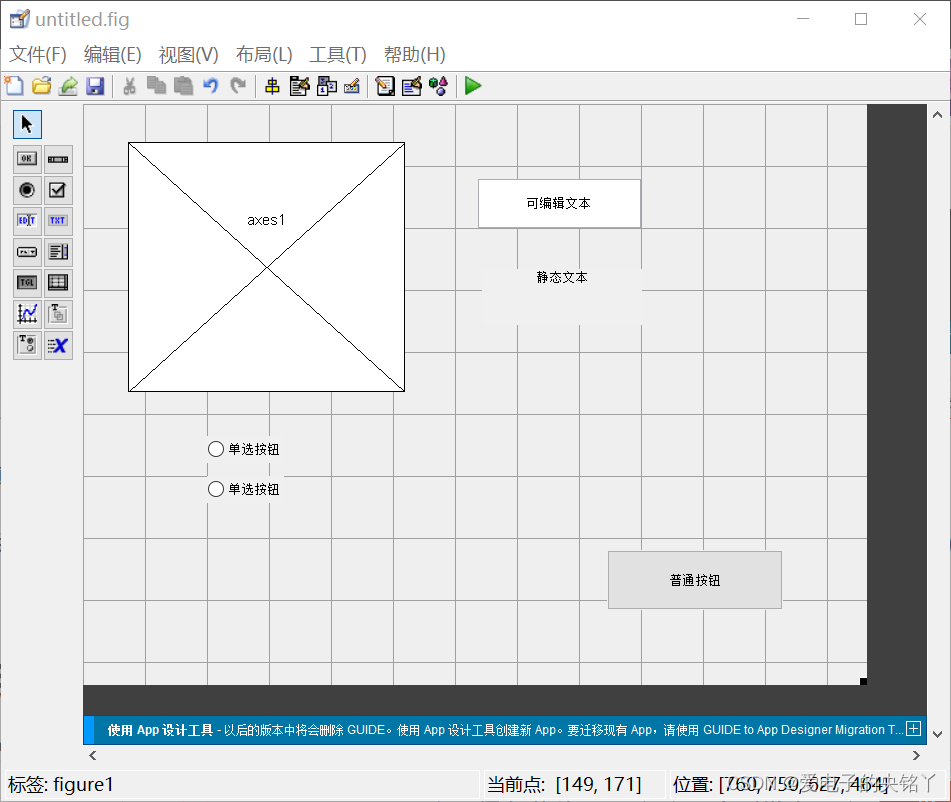Expand the App Designer notice banner

913,729
